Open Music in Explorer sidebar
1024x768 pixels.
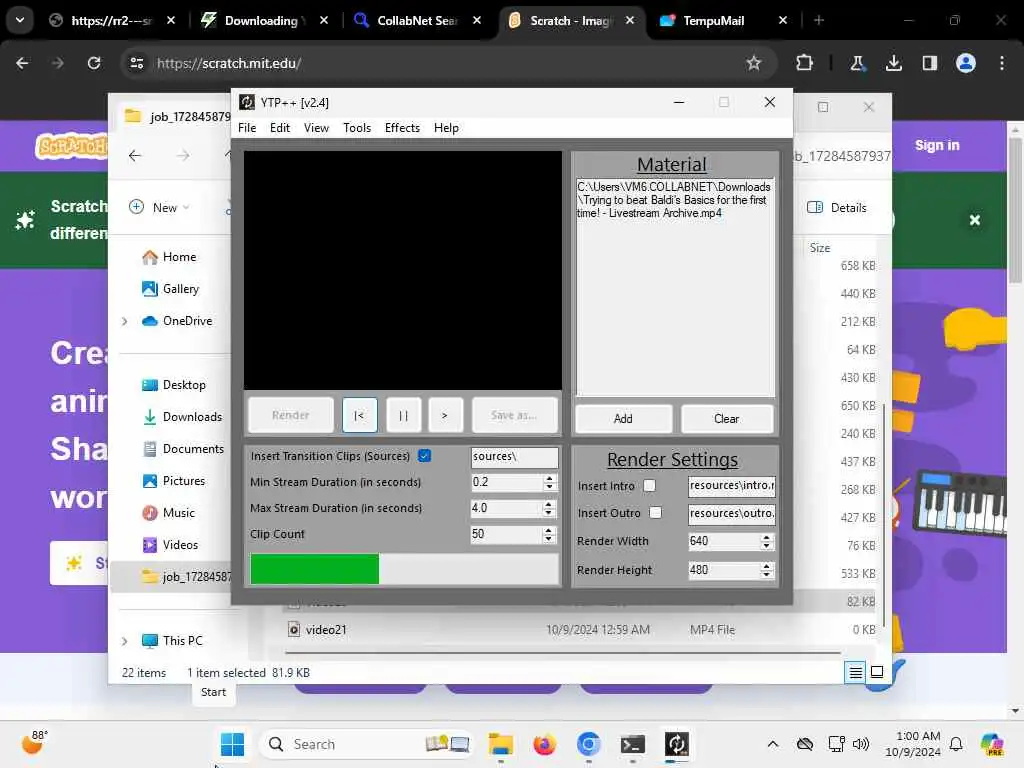click(169, 513)
